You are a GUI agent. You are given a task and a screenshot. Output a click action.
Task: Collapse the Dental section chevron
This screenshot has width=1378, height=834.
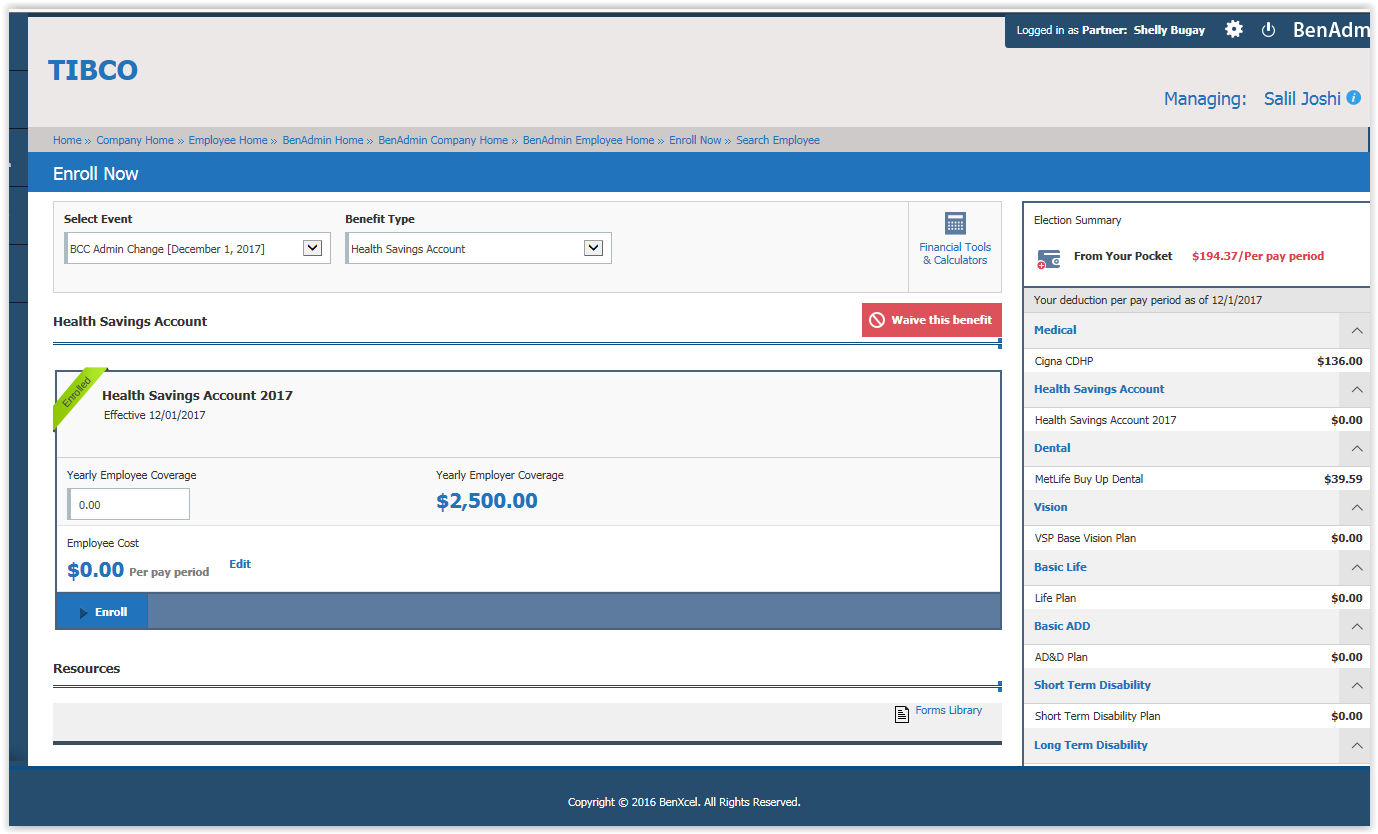1356,449
